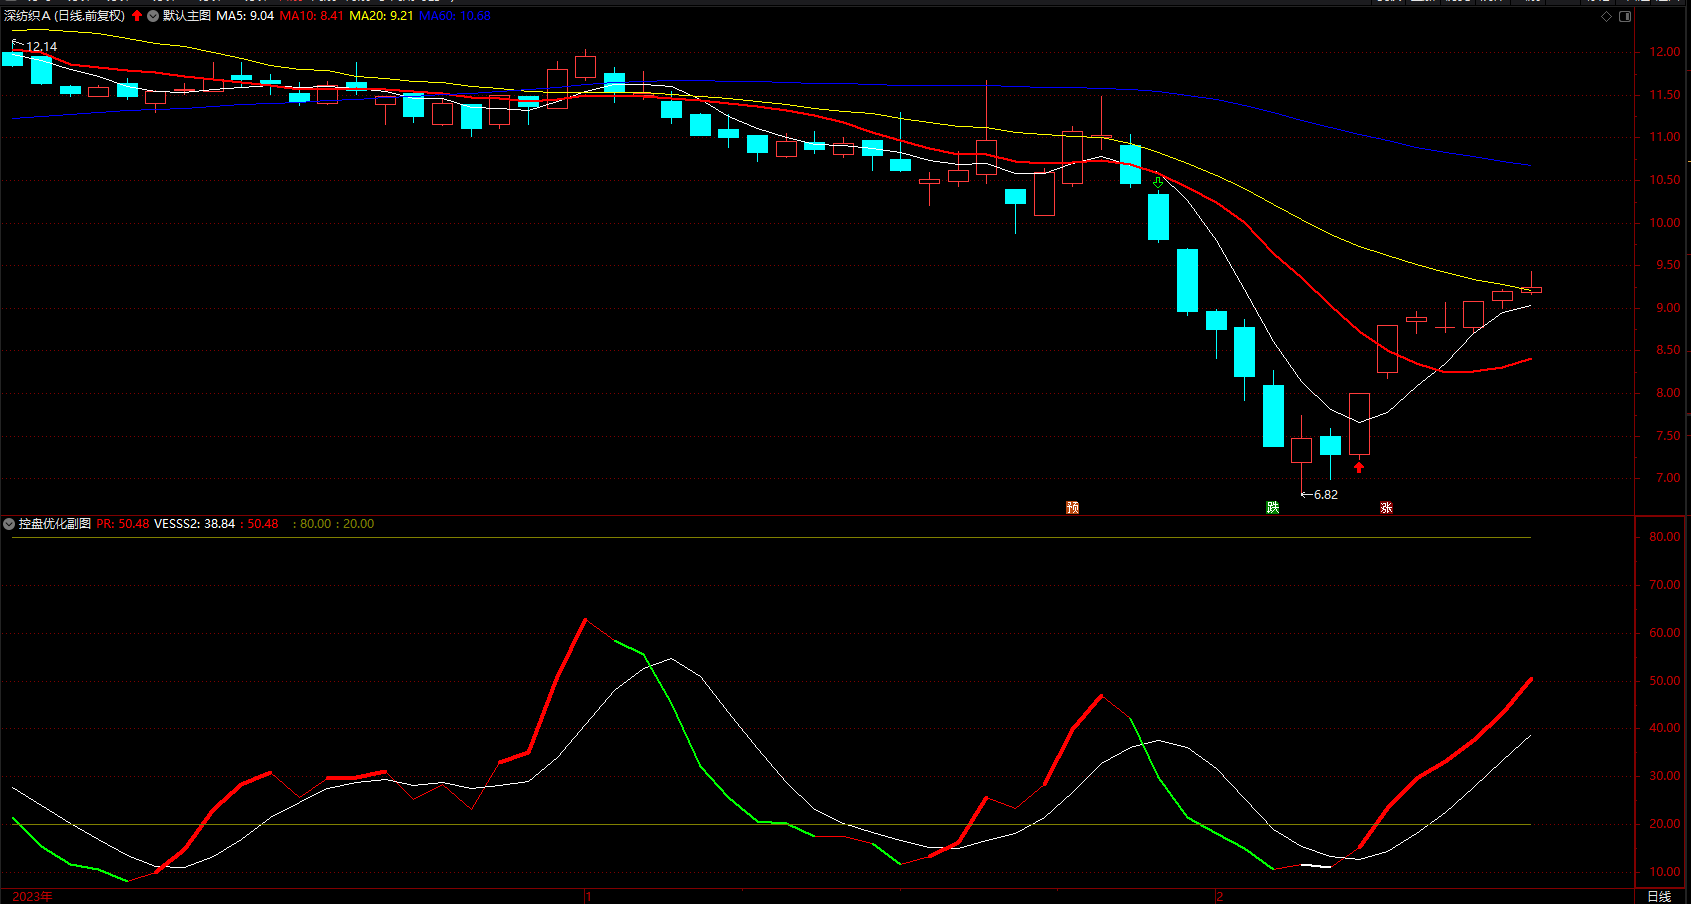Image resolution: width=1691 pixels, height=904 pixels.
Task: Click the 预 forecast marker below the chart
Action: coord(1072,508)
